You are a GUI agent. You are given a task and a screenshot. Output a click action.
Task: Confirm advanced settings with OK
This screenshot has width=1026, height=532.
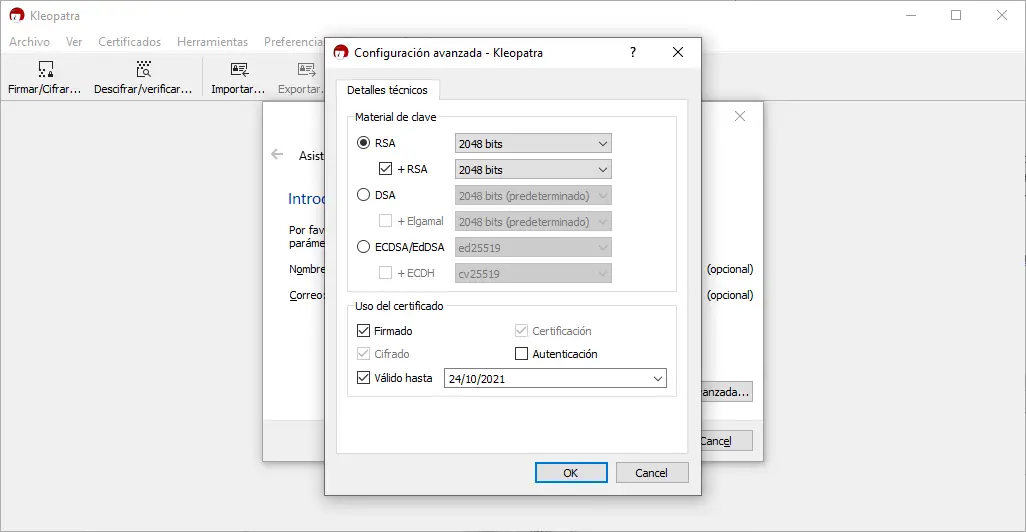click(x=571, y=472)
